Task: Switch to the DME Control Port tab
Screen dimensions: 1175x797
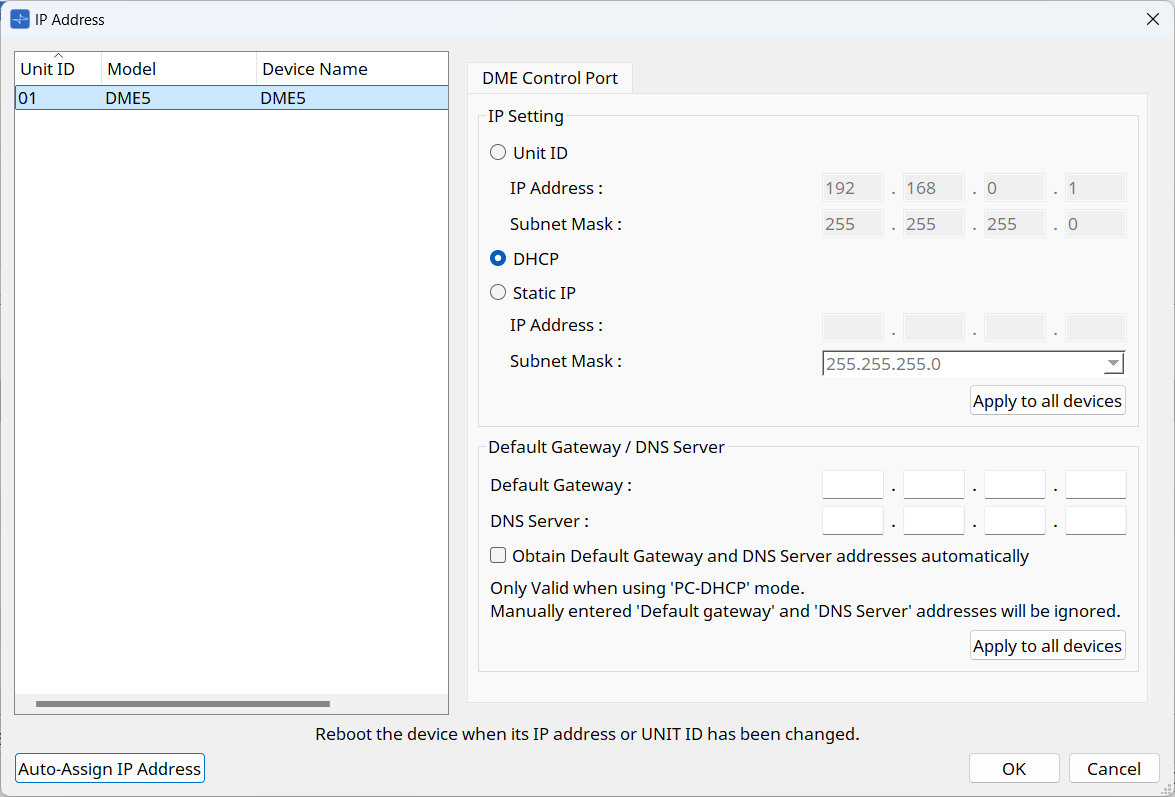Action: coord(550,78)
